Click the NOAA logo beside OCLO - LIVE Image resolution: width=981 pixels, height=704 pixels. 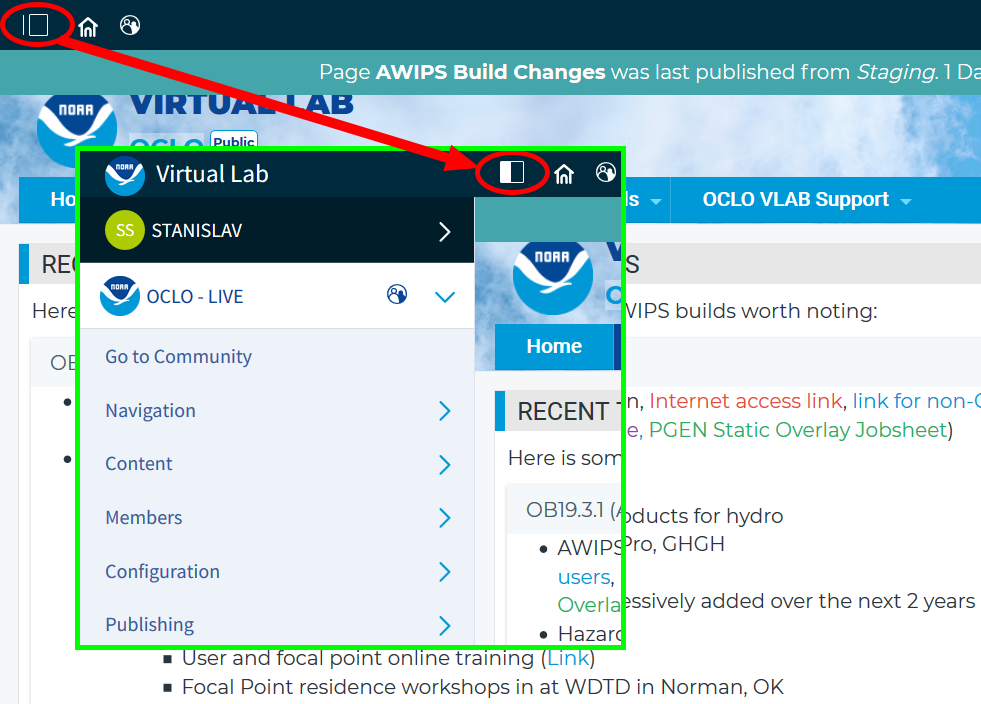pyautogui.click(x=119, y=296)
